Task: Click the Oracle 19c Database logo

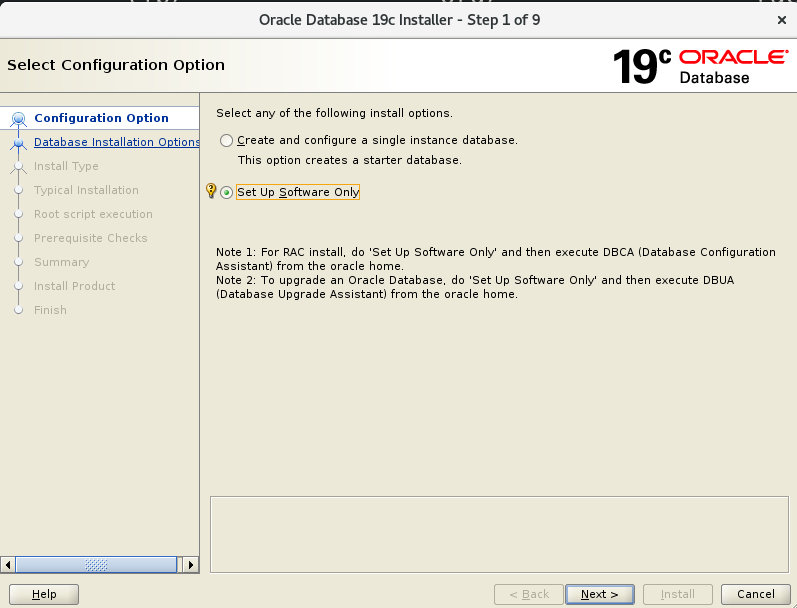Action: [x=701, y=66]
